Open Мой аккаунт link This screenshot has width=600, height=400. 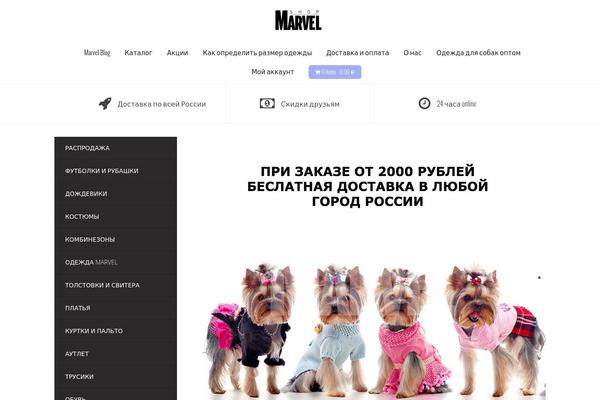[272, 72]
